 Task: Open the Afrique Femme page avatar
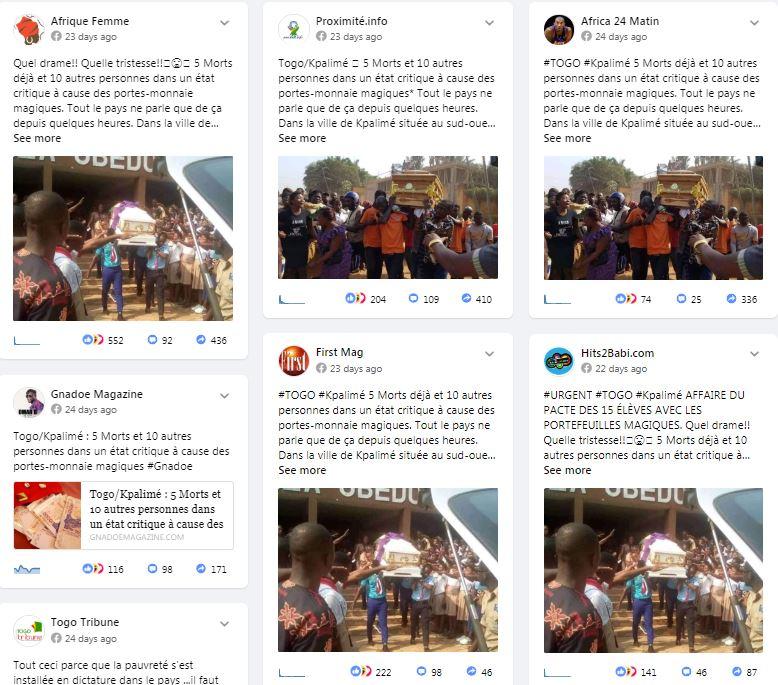[29, 29]
